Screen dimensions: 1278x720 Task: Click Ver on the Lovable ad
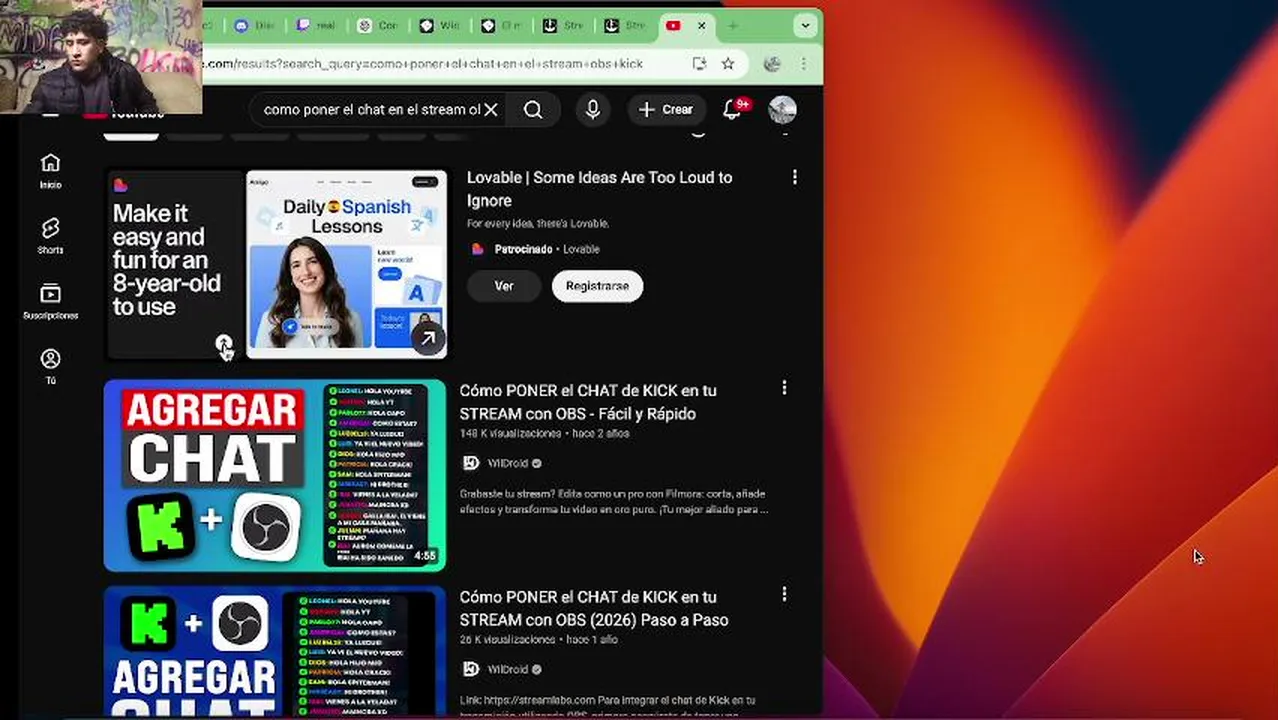[x=504, y=286]
